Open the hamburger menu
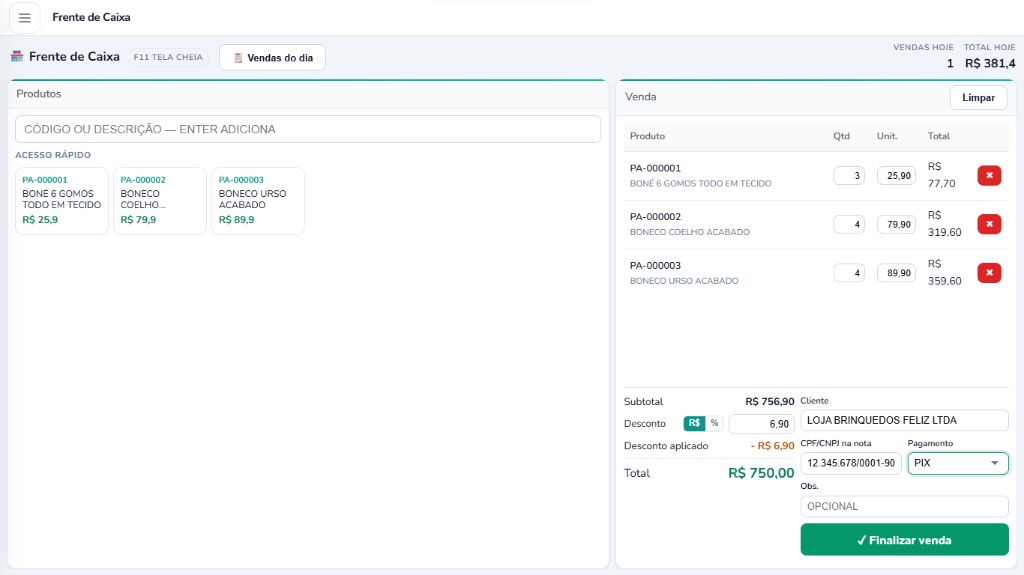The image size is (1024, 575). click(x=25, y=18)
